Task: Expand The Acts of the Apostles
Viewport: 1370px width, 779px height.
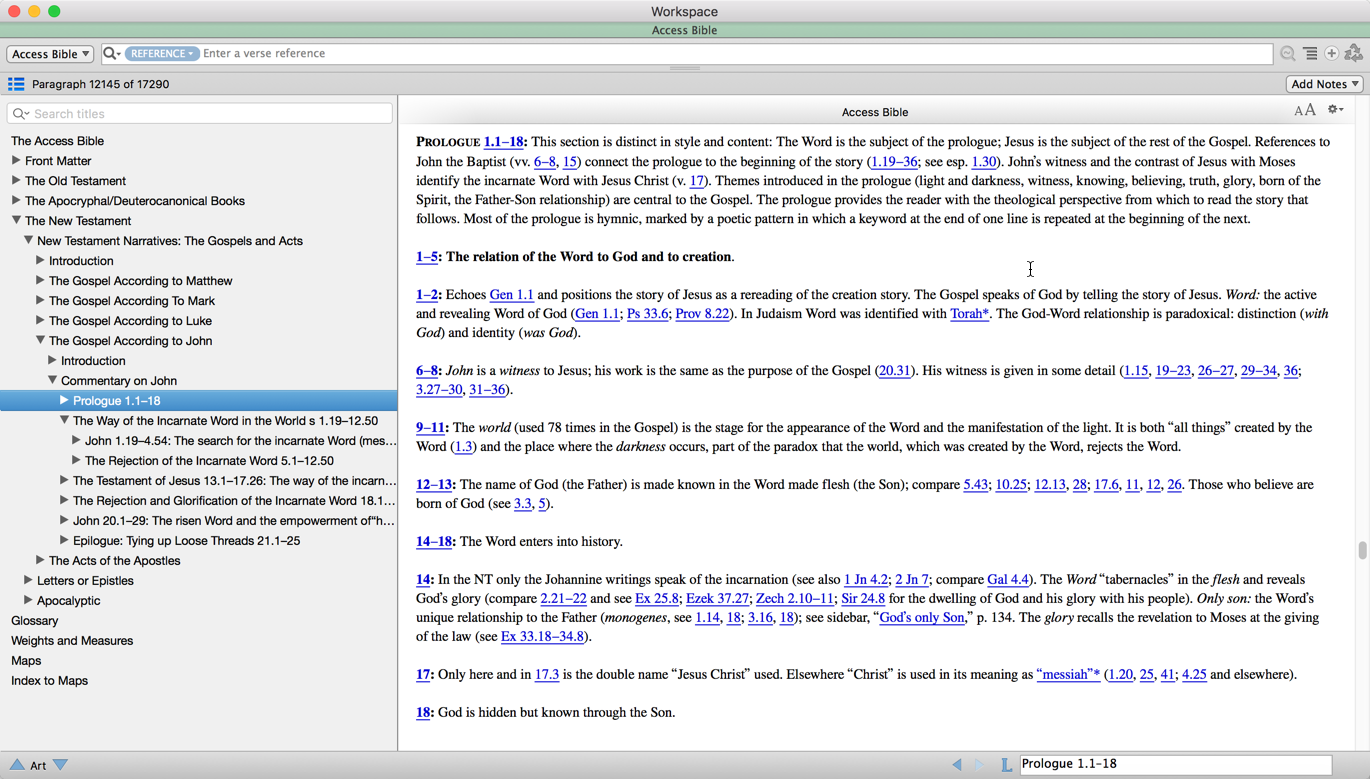Action: (40, 560)
